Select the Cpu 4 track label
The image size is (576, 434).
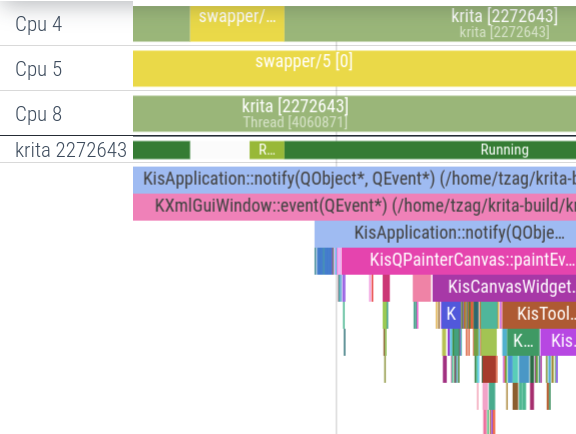(x=38, y=24)
